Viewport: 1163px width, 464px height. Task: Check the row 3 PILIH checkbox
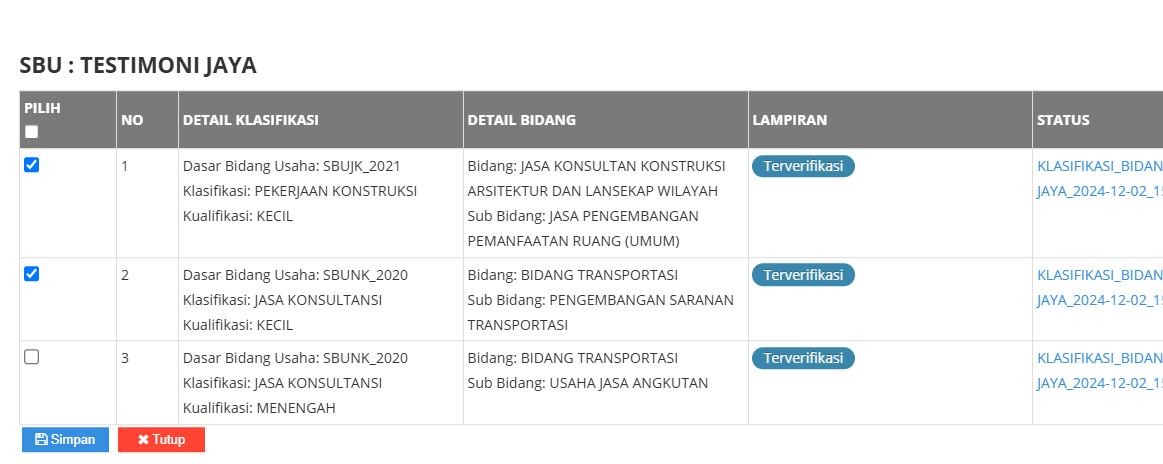(31, 357)
